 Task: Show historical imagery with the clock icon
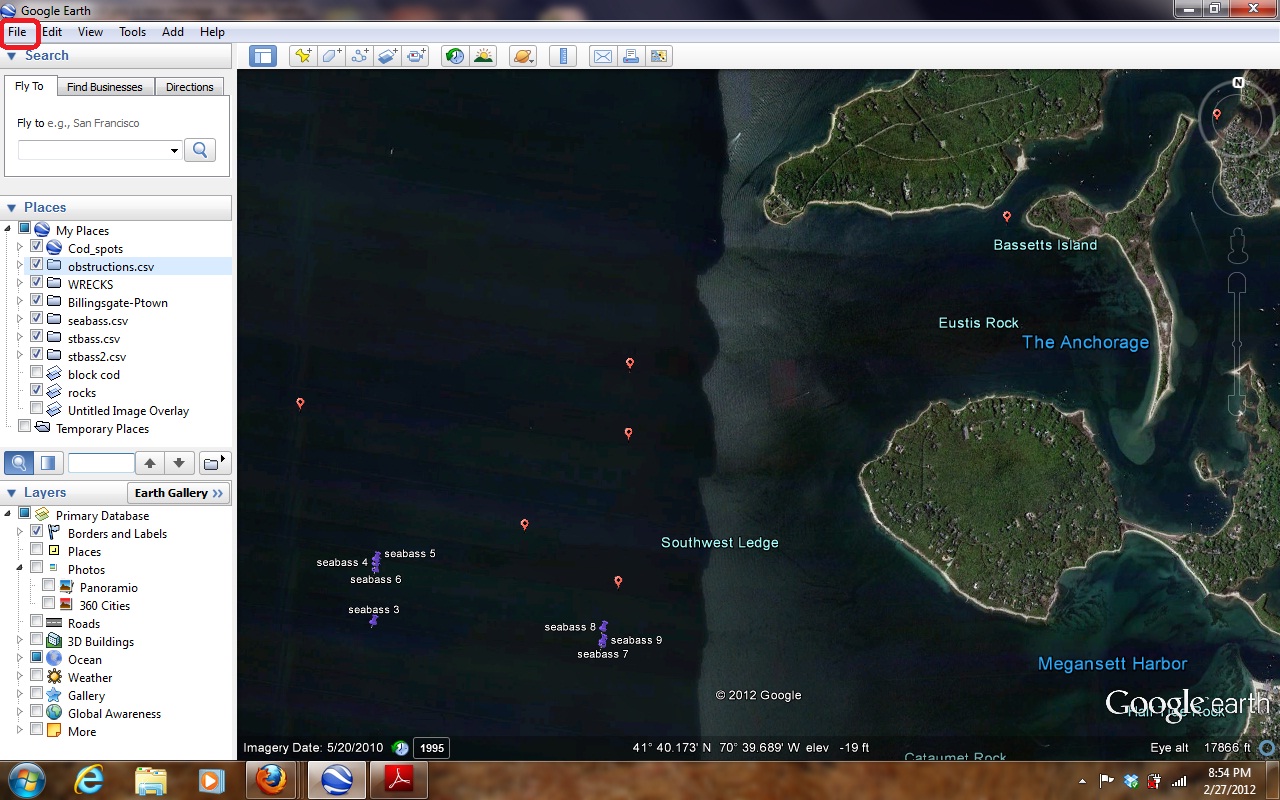[x=455, y=56]
